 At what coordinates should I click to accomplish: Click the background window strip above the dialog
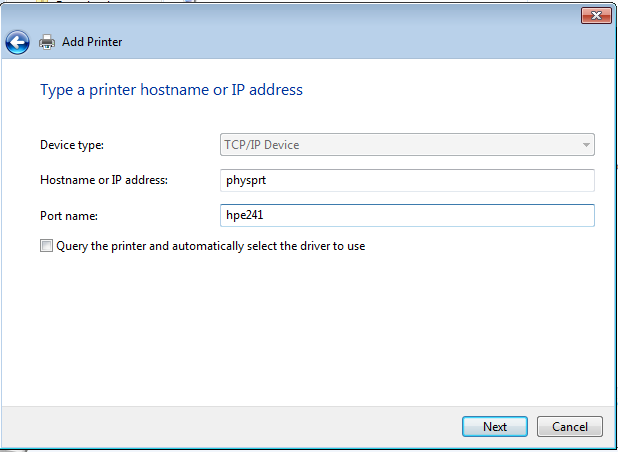pyautogui.click(x=300, y=2)
